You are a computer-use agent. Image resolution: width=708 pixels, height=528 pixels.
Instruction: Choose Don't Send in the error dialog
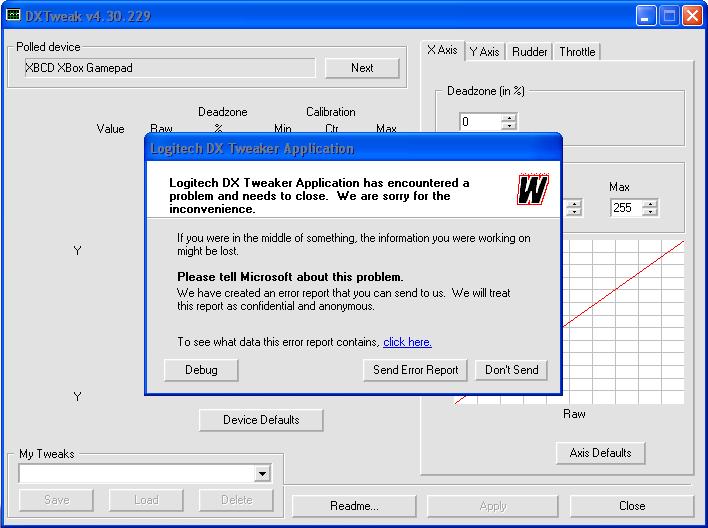tap(512, 370)
